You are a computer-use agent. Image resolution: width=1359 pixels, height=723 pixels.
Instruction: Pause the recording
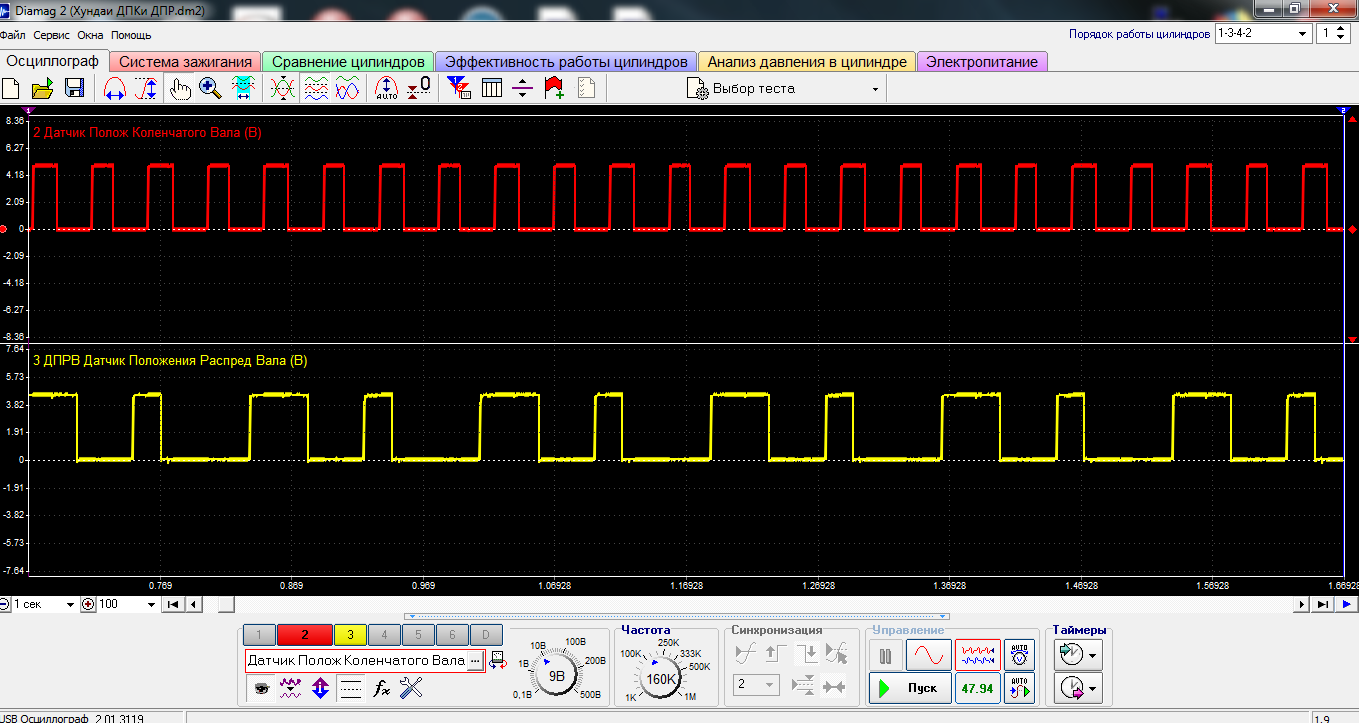pos(885,656)
